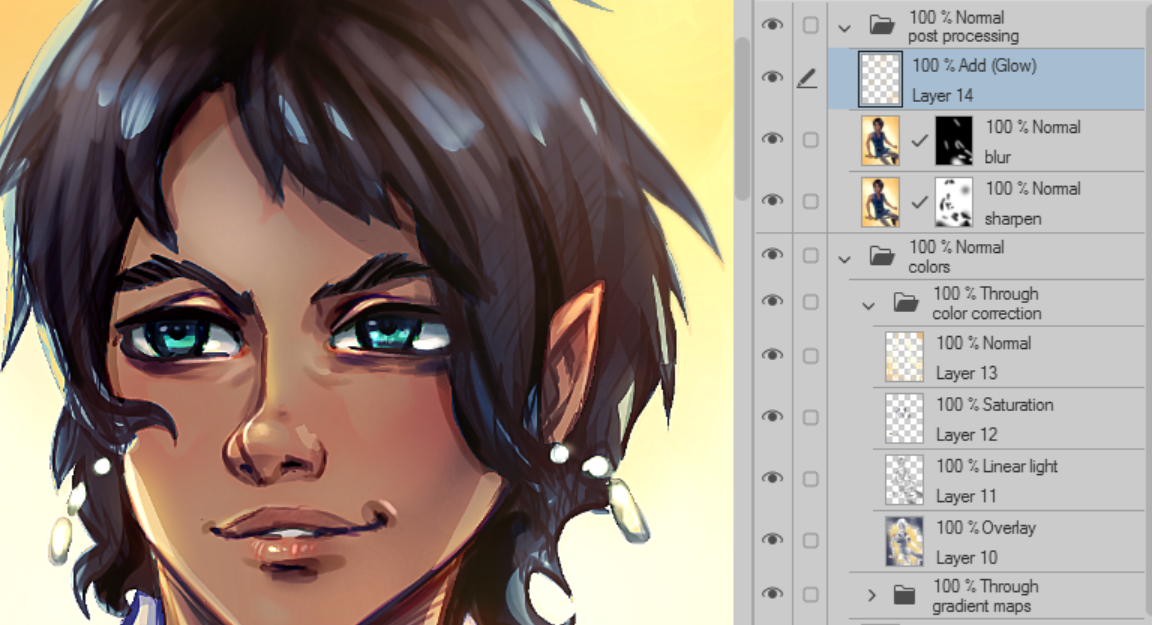Select the sharpen layer image thumbnail
Image resolution: width=1152 pixels, height=625 pixels.
click(x=880, y=202)
